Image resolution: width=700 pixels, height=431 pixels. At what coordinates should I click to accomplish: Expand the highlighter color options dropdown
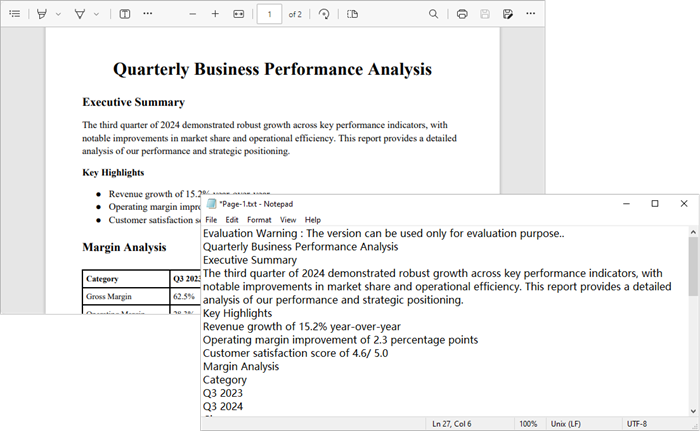(58, 14)
